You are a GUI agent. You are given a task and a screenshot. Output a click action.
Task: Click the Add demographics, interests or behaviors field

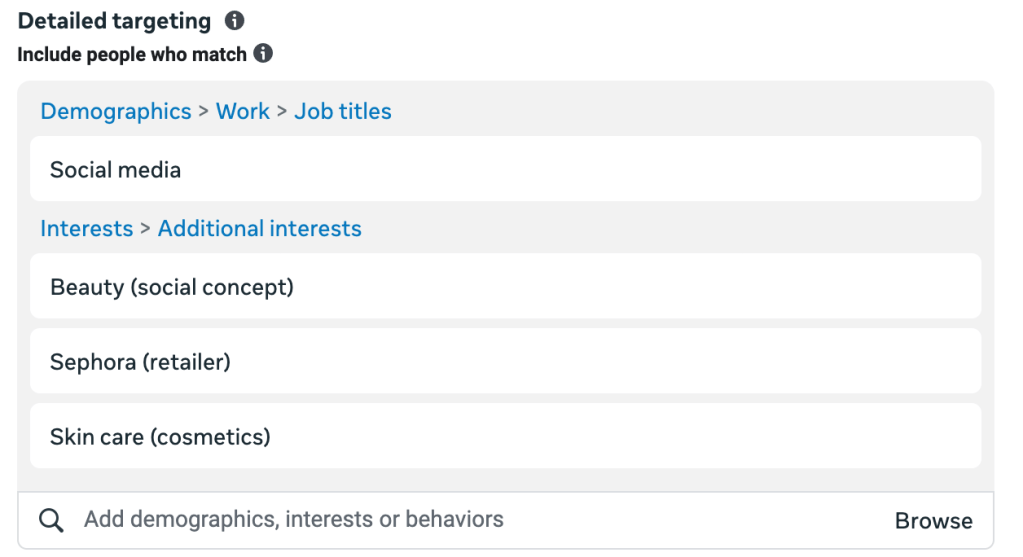(x=506, y=520)
